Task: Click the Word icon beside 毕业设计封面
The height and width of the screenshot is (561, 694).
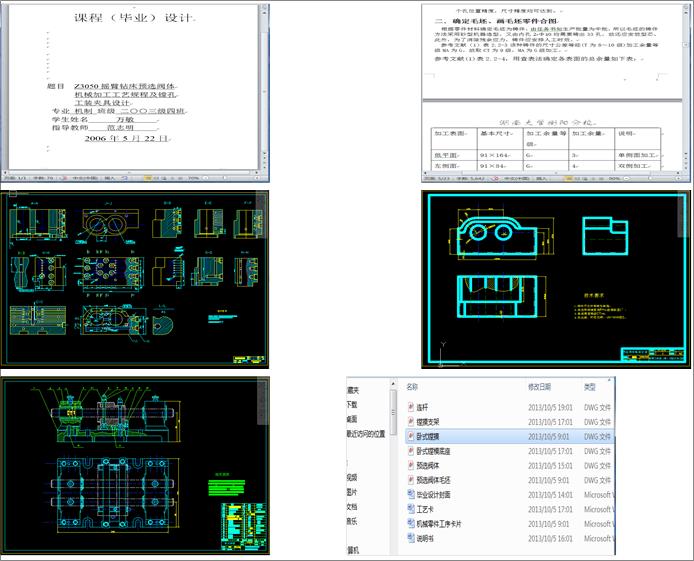Action: coord(411,495)
